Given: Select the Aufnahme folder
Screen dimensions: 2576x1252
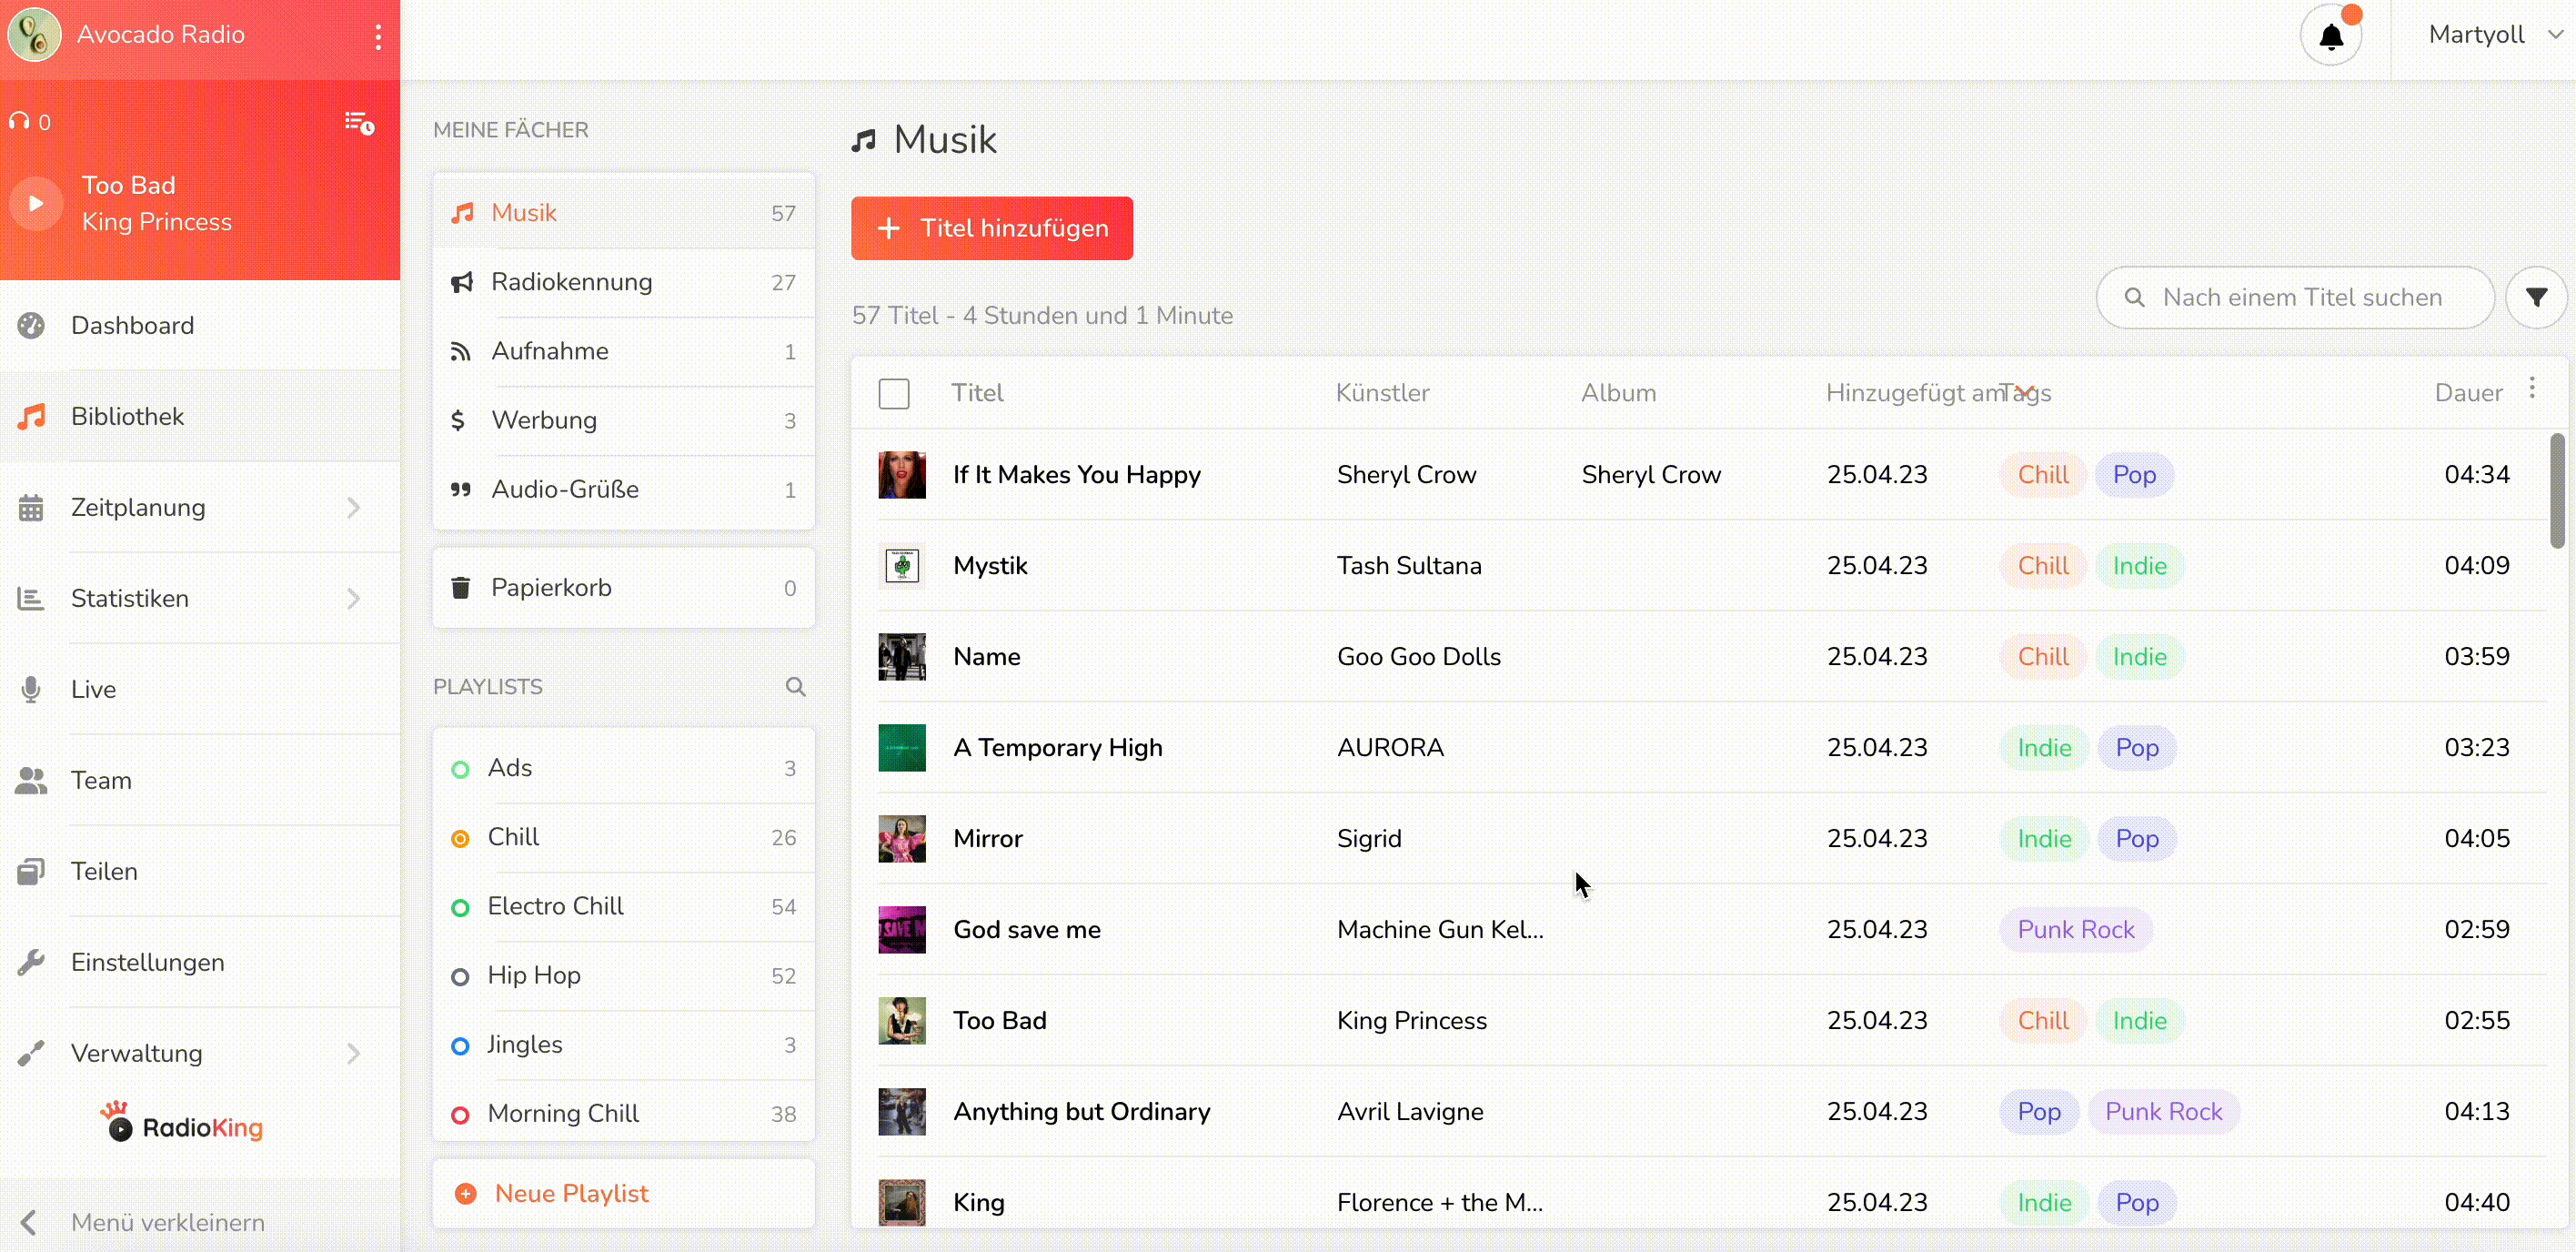Looking at the screenshot, I should click(623, 351).
